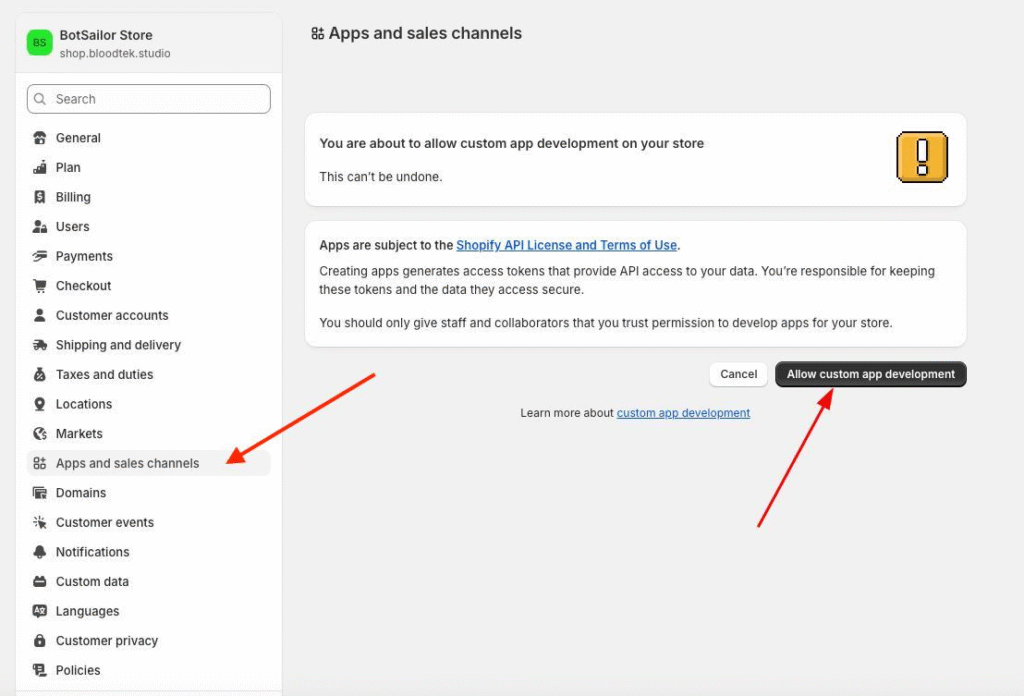Click the Payments card icon

[x=40, y=256]
